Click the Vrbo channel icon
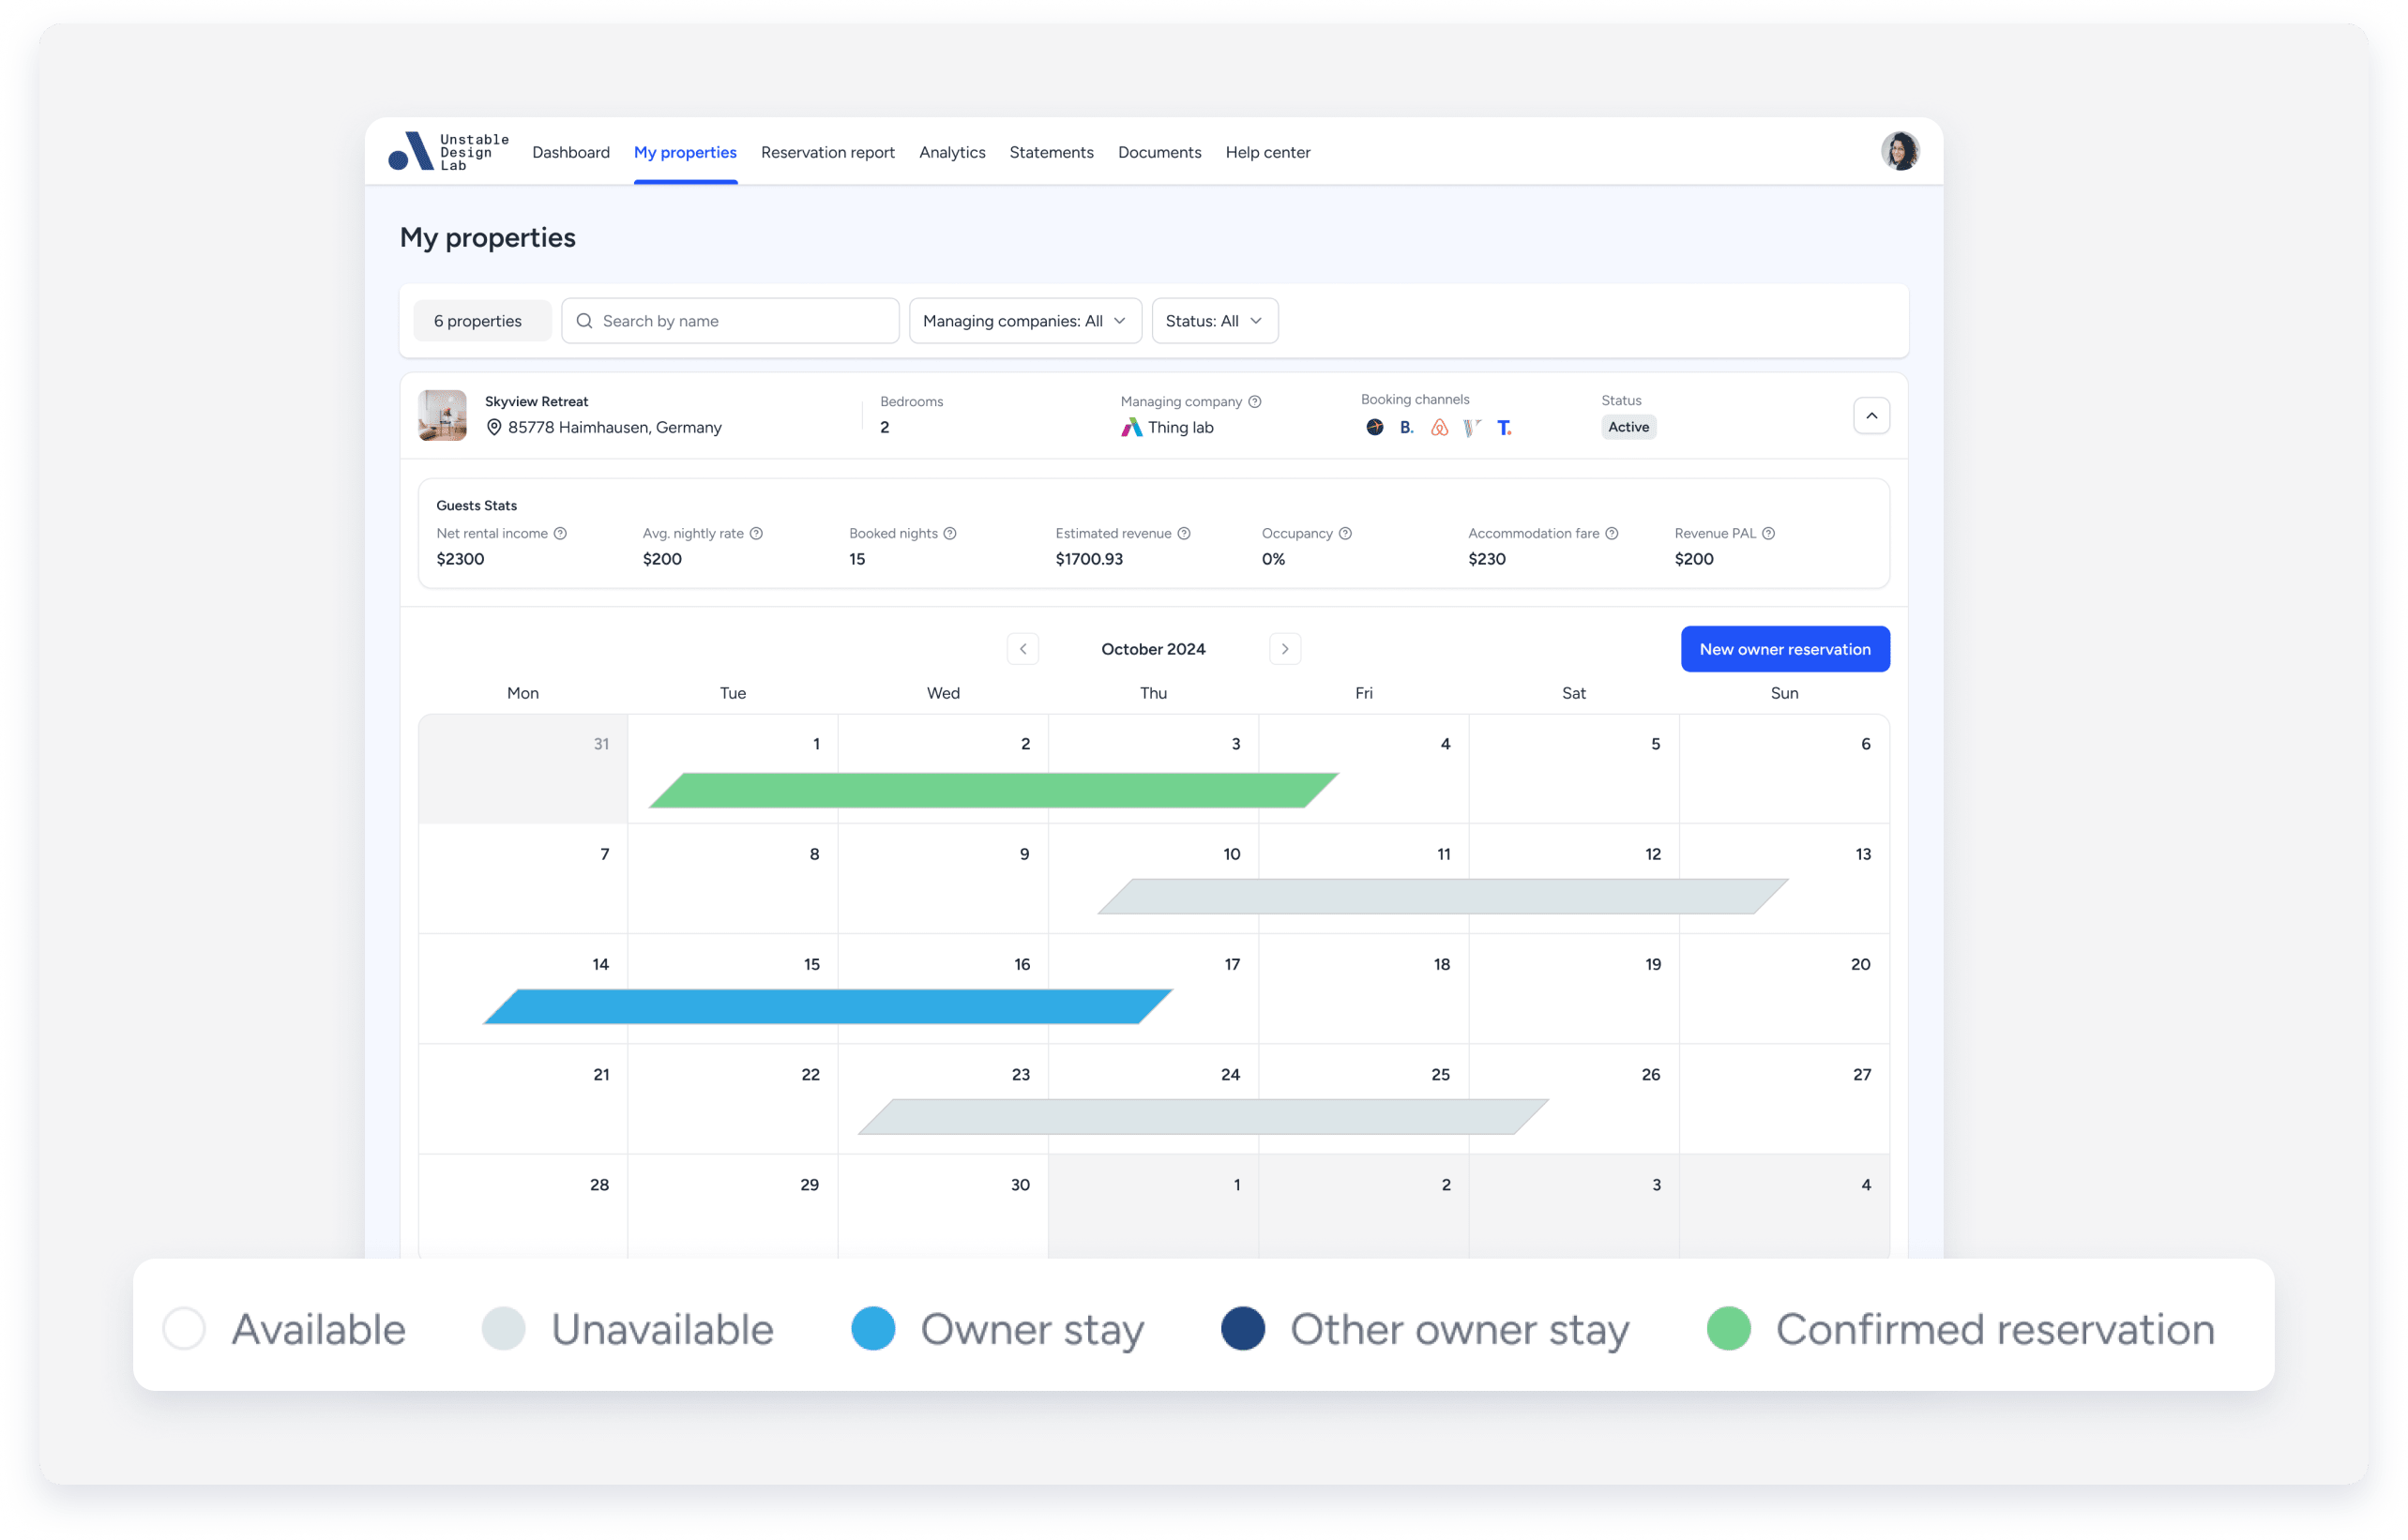 (x=1471, y=427)
